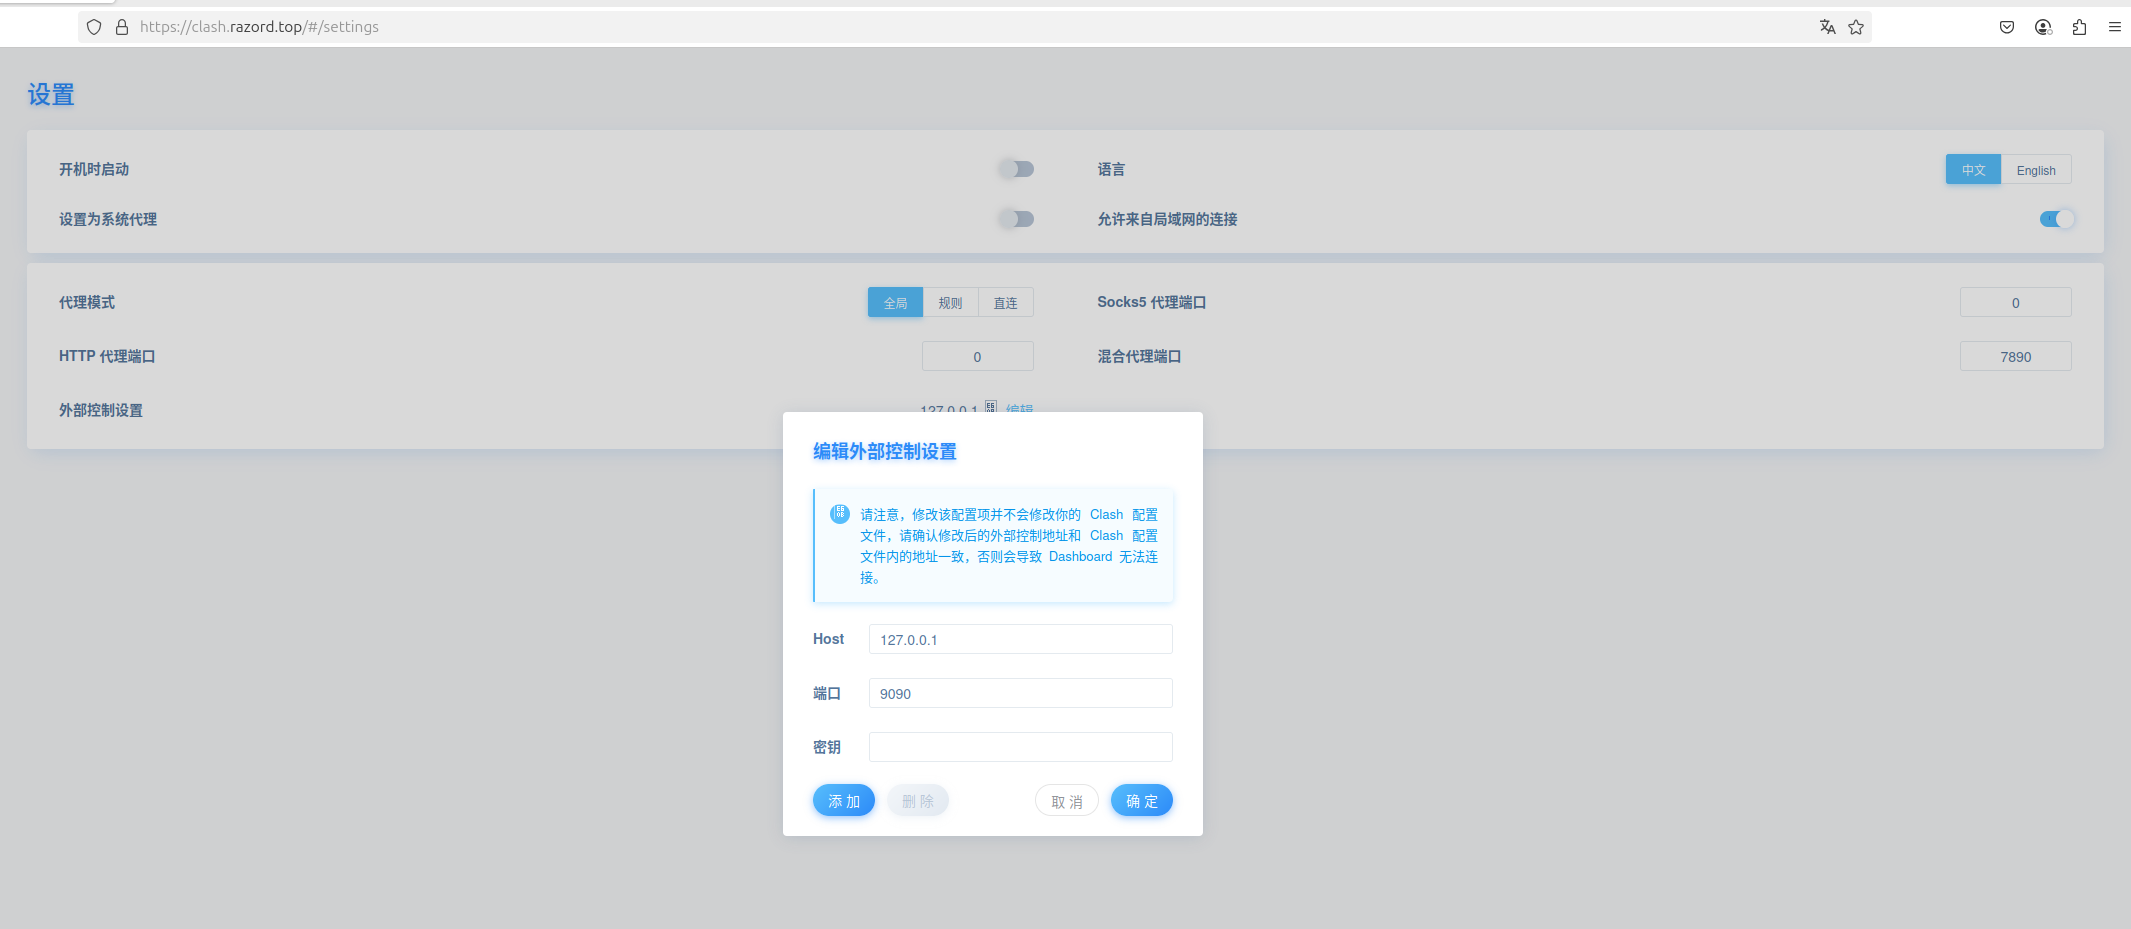Open the Firefox hamburger menu

pyautogui.click(x=2115, y=27)
